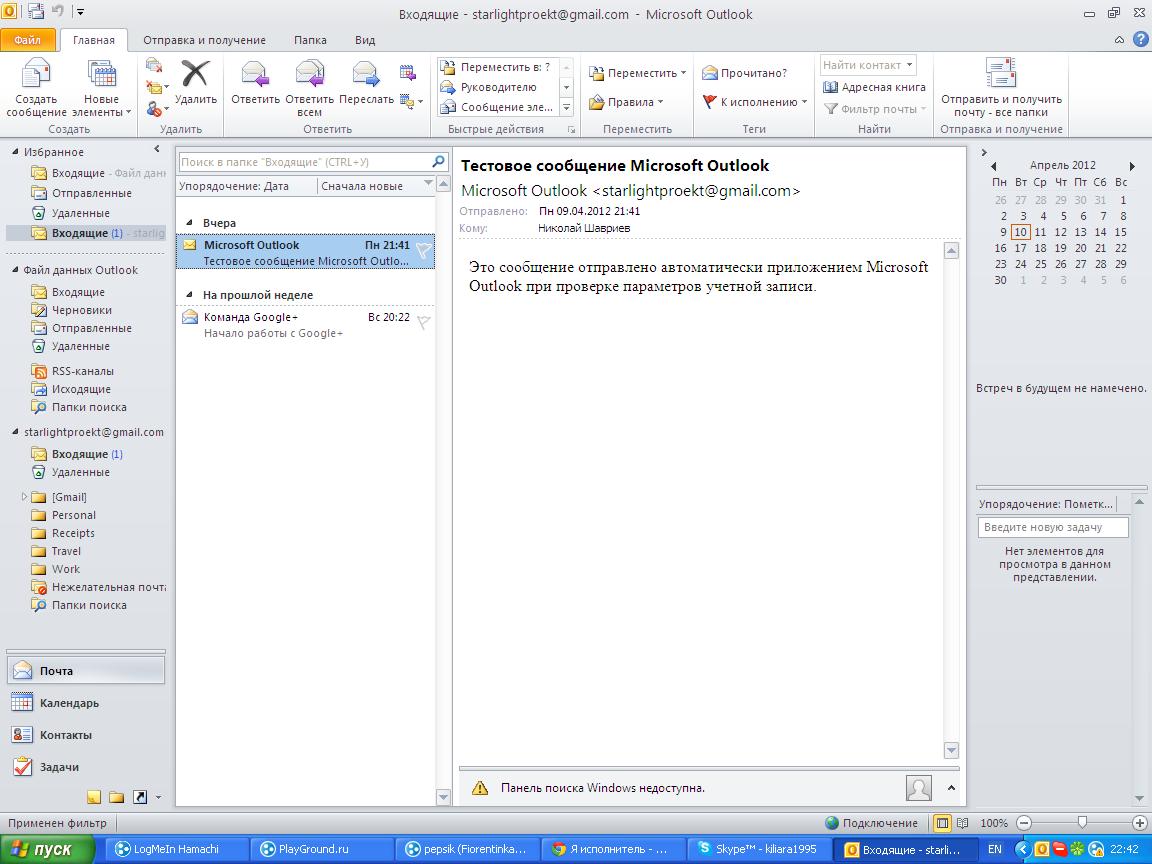The image size is (1152, 864).
Task: Expand the people pane with the up arrow
Action: pyautogui.click(x=951, y=788)
